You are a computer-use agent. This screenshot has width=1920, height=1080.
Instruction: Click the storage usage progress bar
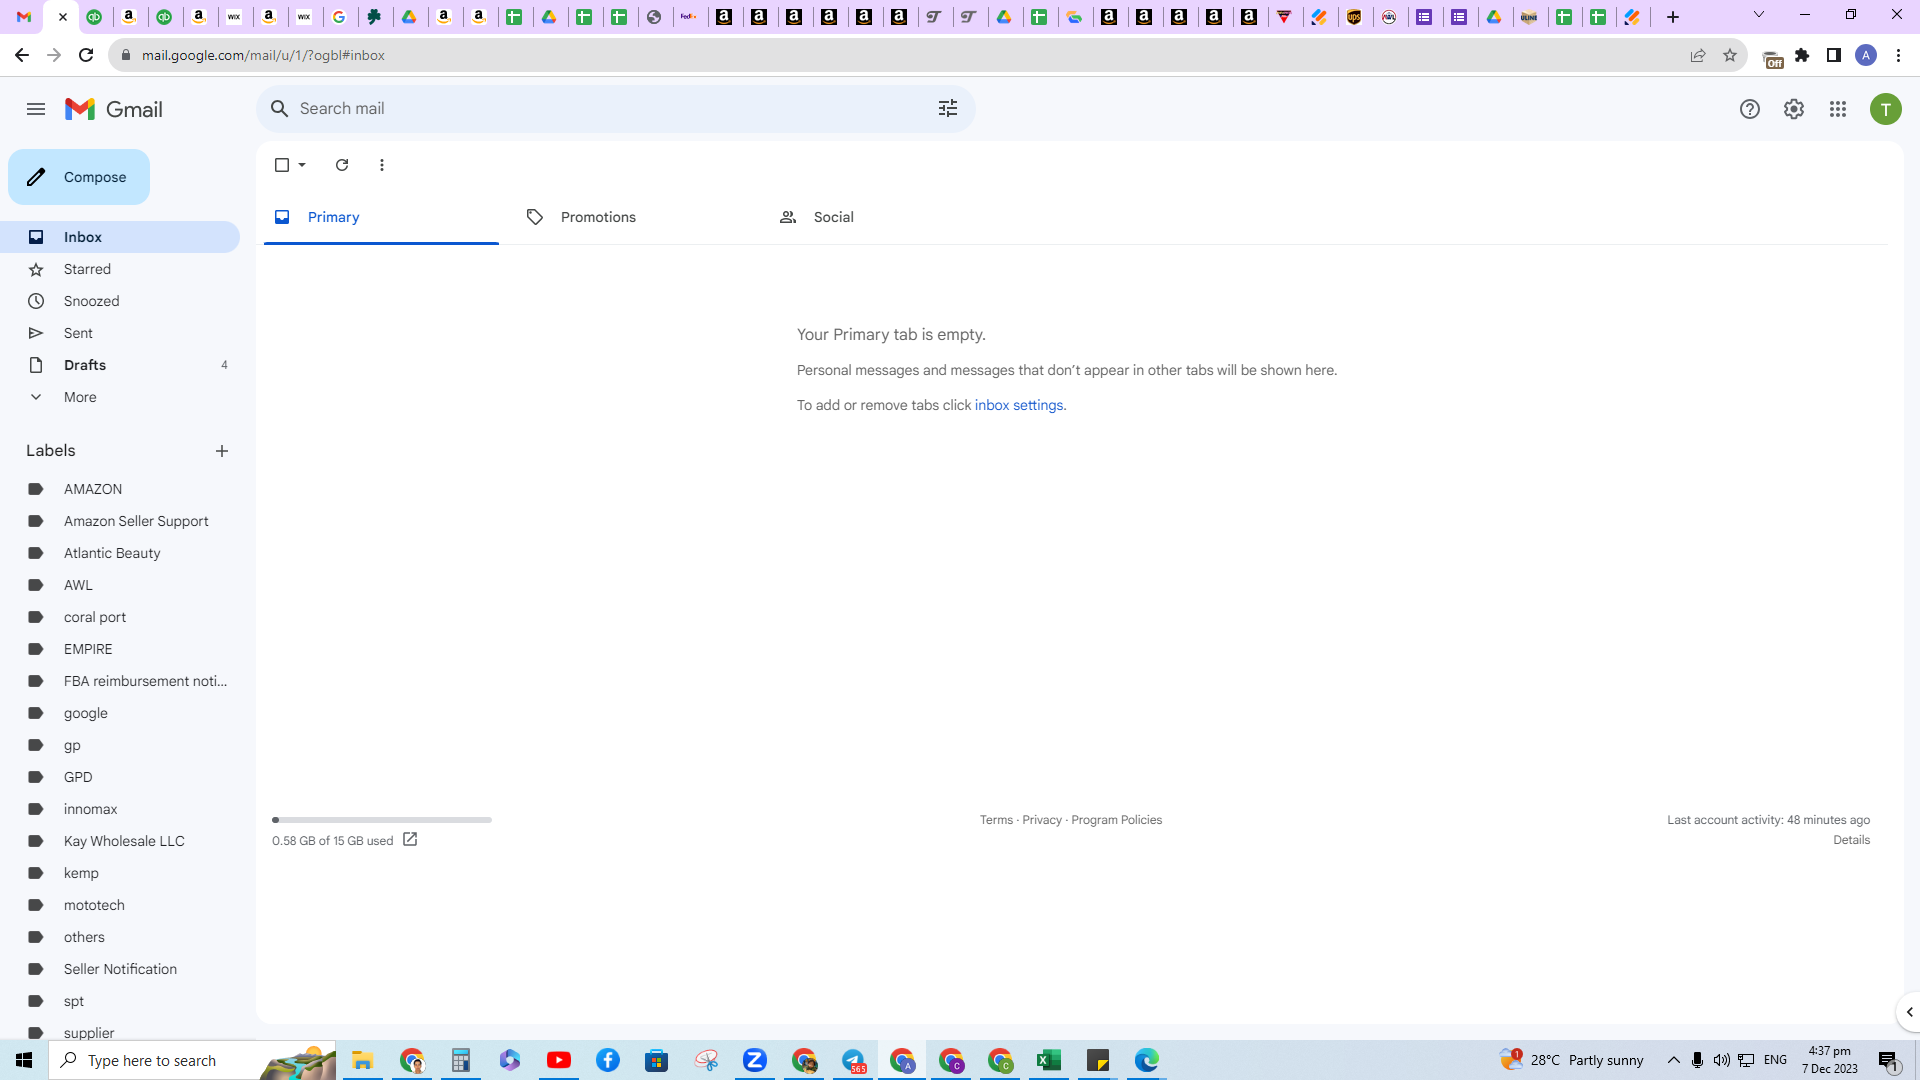[x=382, y=820]
